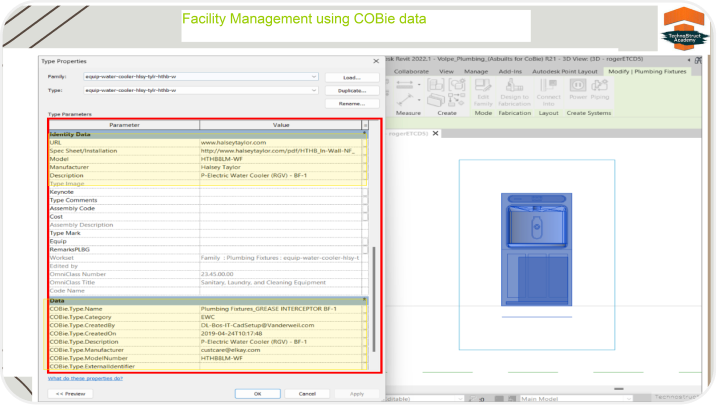Click the Cost value cell
The width and height of the screenshot is (717, 405).
coord(281,217)
